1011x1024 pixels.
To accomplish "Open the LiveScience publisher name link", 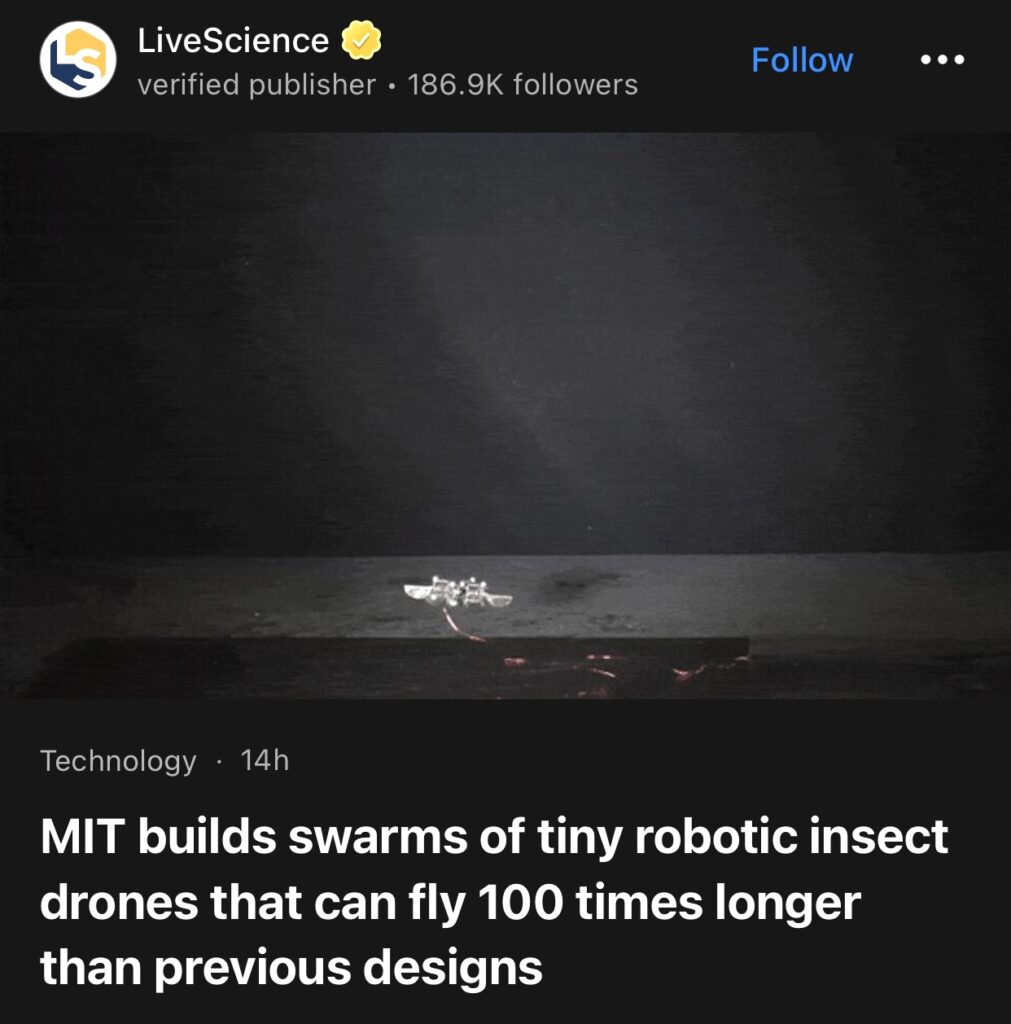I will pos(233,40).
